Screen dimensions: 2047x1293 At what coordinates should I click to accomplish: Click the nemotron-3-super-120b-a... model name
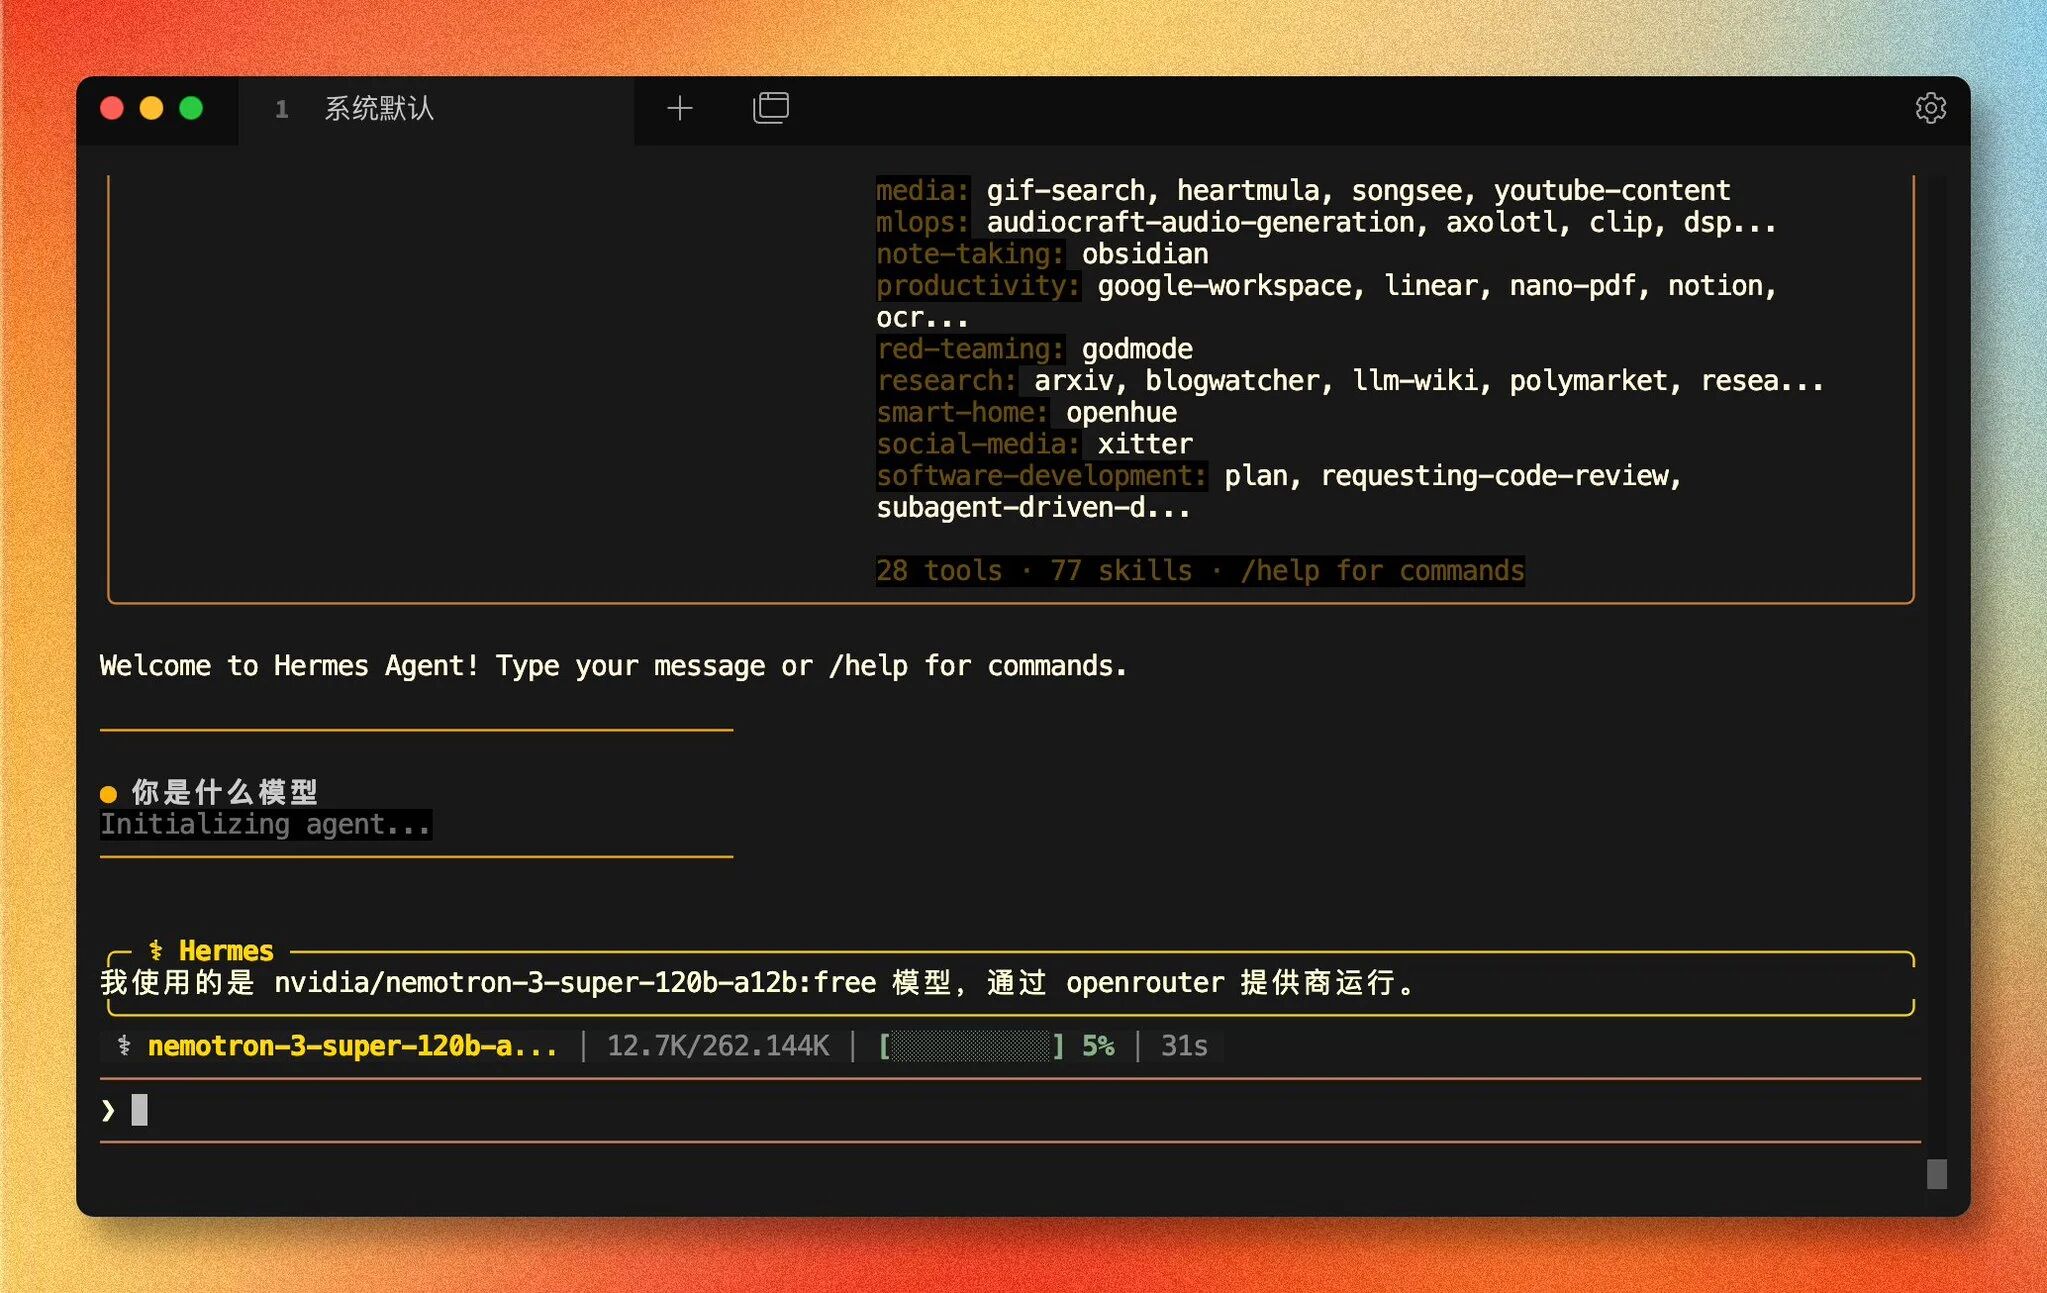coord(352,1046)
